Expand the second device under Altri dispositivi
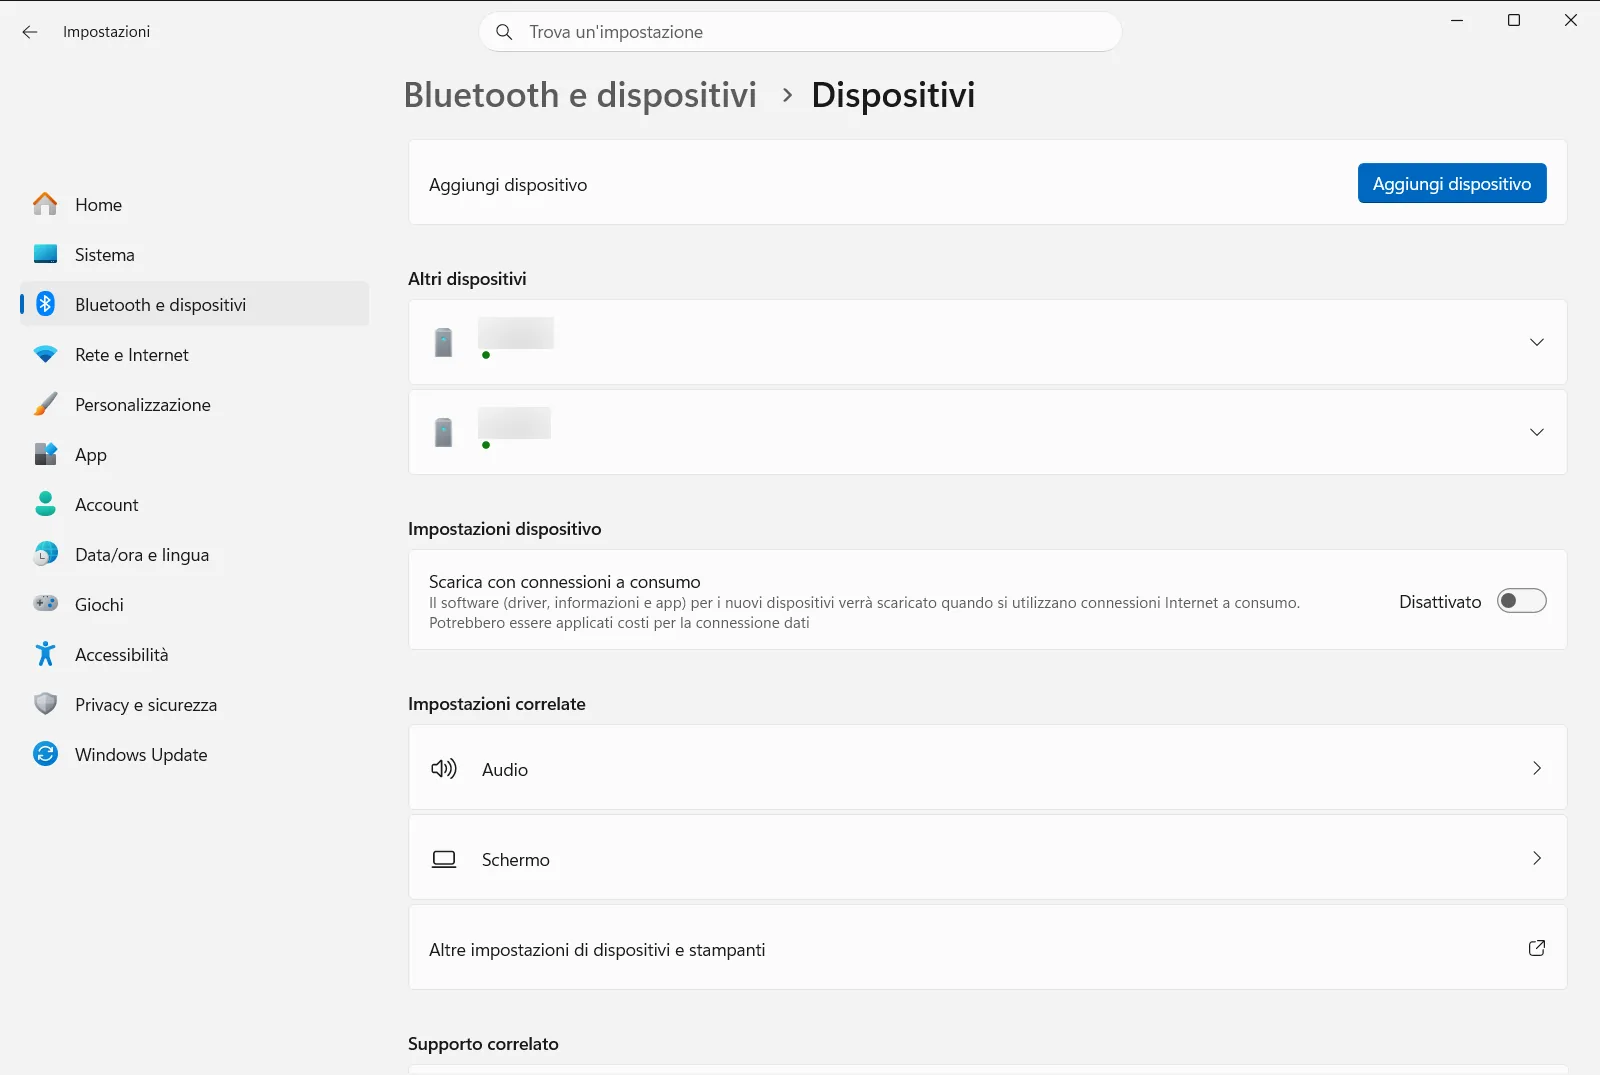This screenshot has height=1075, width=1600. point(1537,432)
